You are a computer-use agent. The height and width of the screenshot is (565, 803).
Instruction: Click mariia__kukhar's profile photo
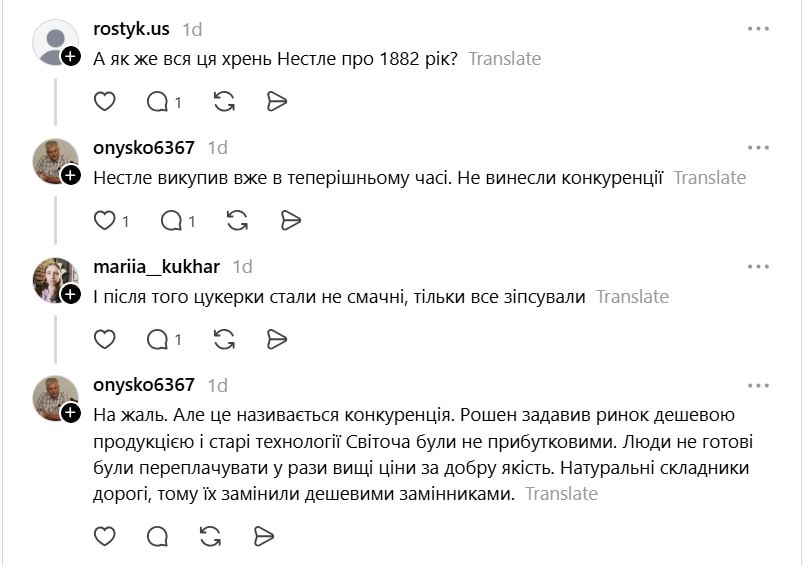(x=54, y=279)
